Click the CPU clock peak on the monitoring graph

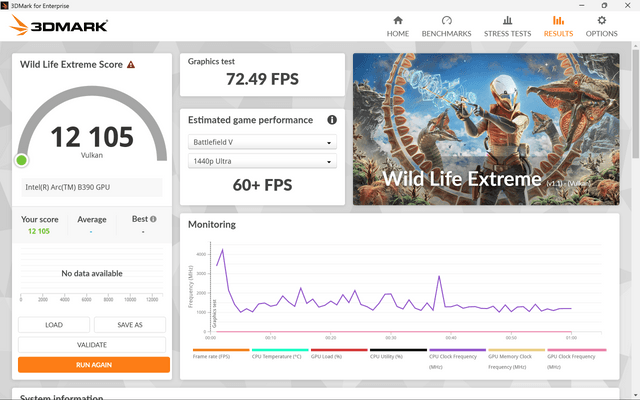(x=222, y=249)
